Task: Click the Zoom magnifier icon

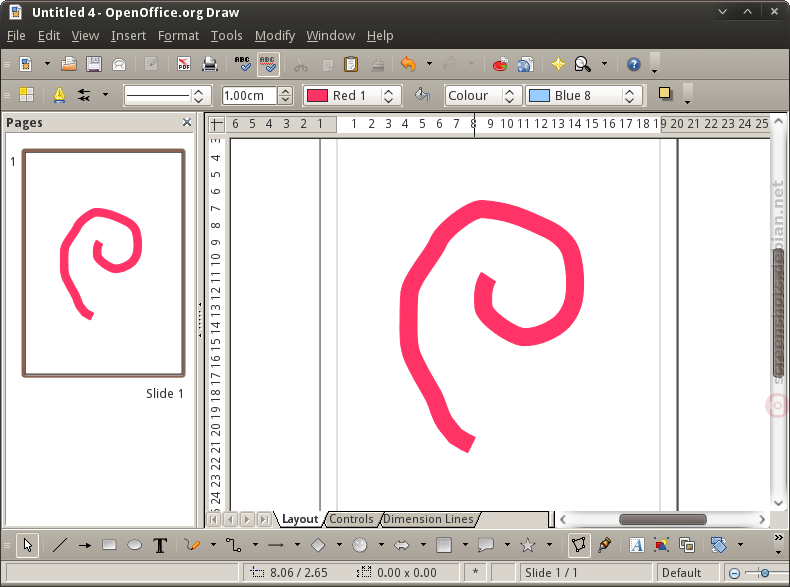Action: [x=583, y=64]
